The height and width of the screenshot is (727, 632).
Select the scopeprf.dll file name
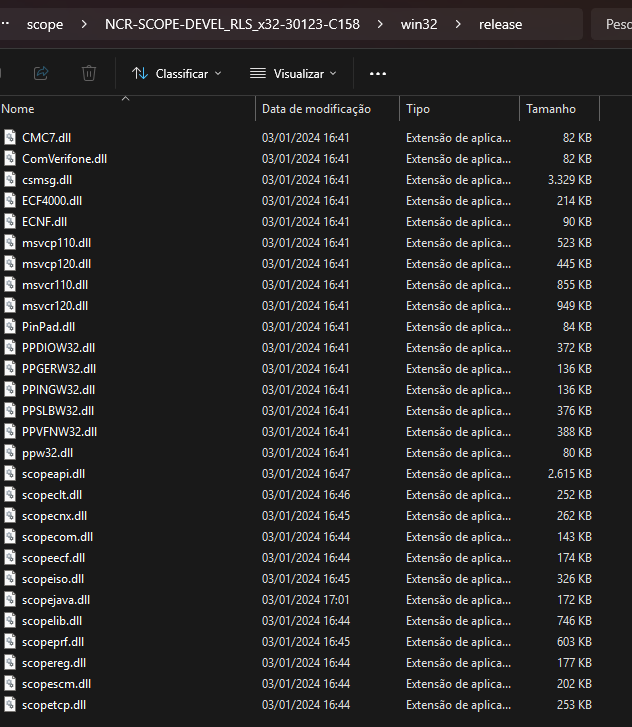tap(53, 642)
